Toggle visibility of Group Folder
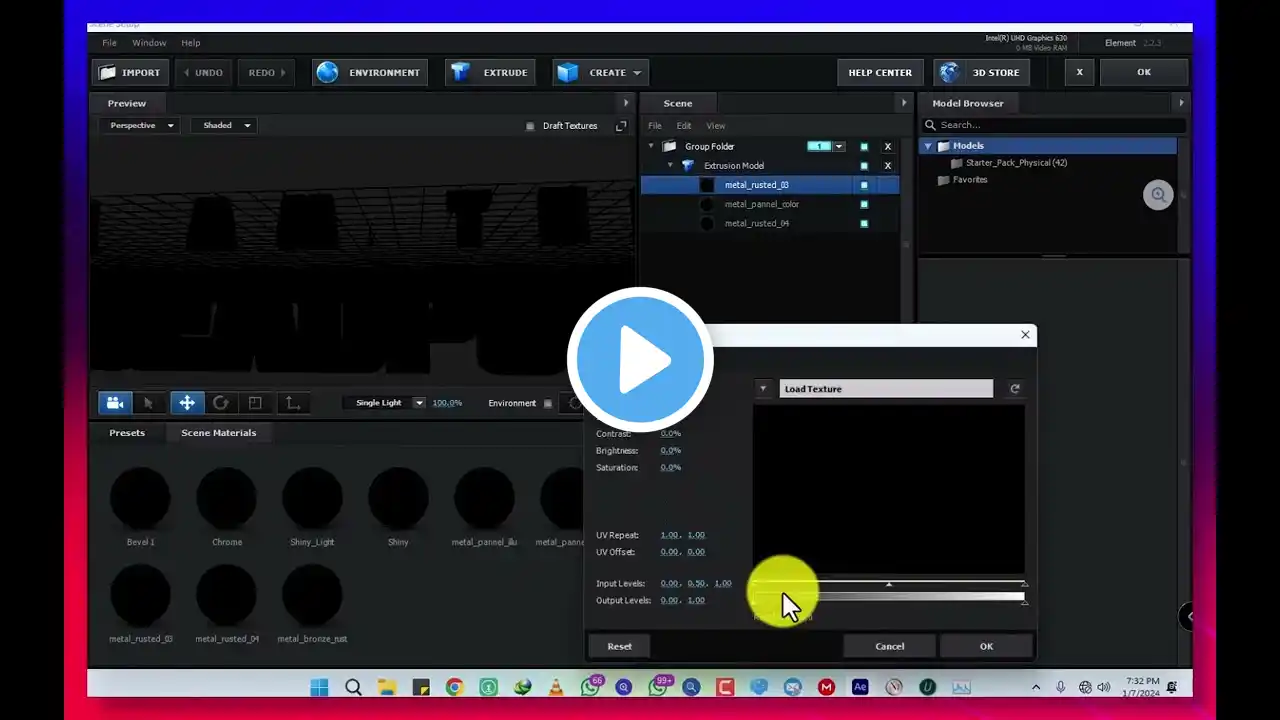1280x720 pixels. [x=864, y=146]
